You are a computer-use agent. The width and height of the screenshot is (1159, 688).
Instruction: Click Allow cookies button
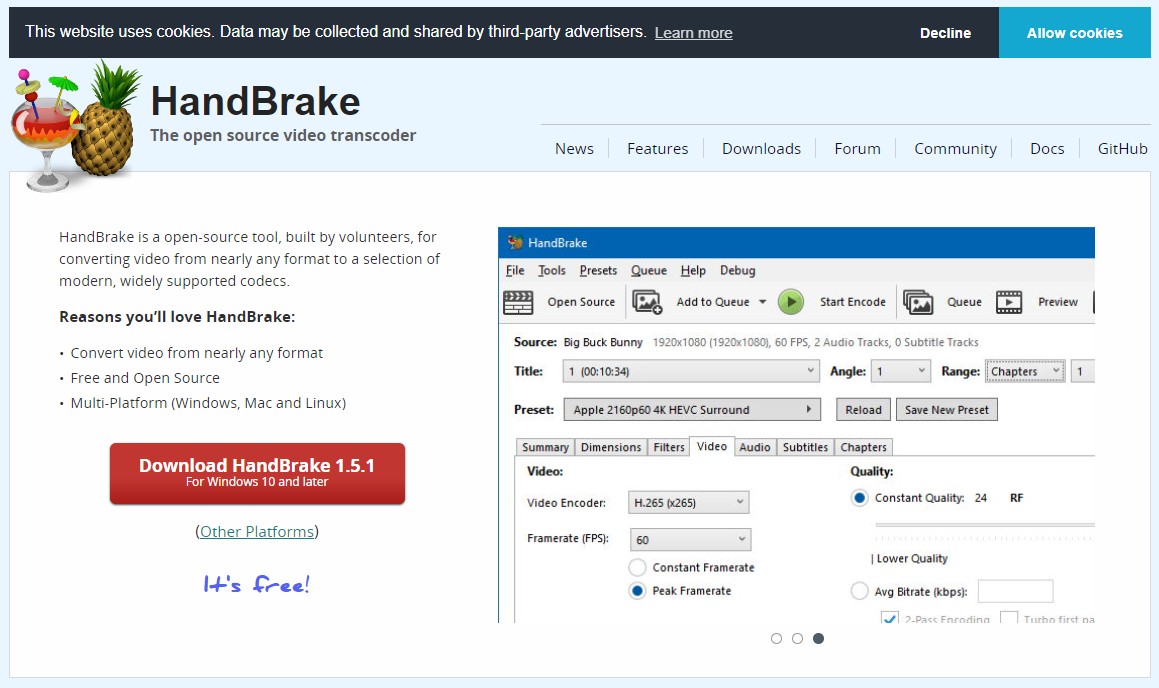point(1075,33)
